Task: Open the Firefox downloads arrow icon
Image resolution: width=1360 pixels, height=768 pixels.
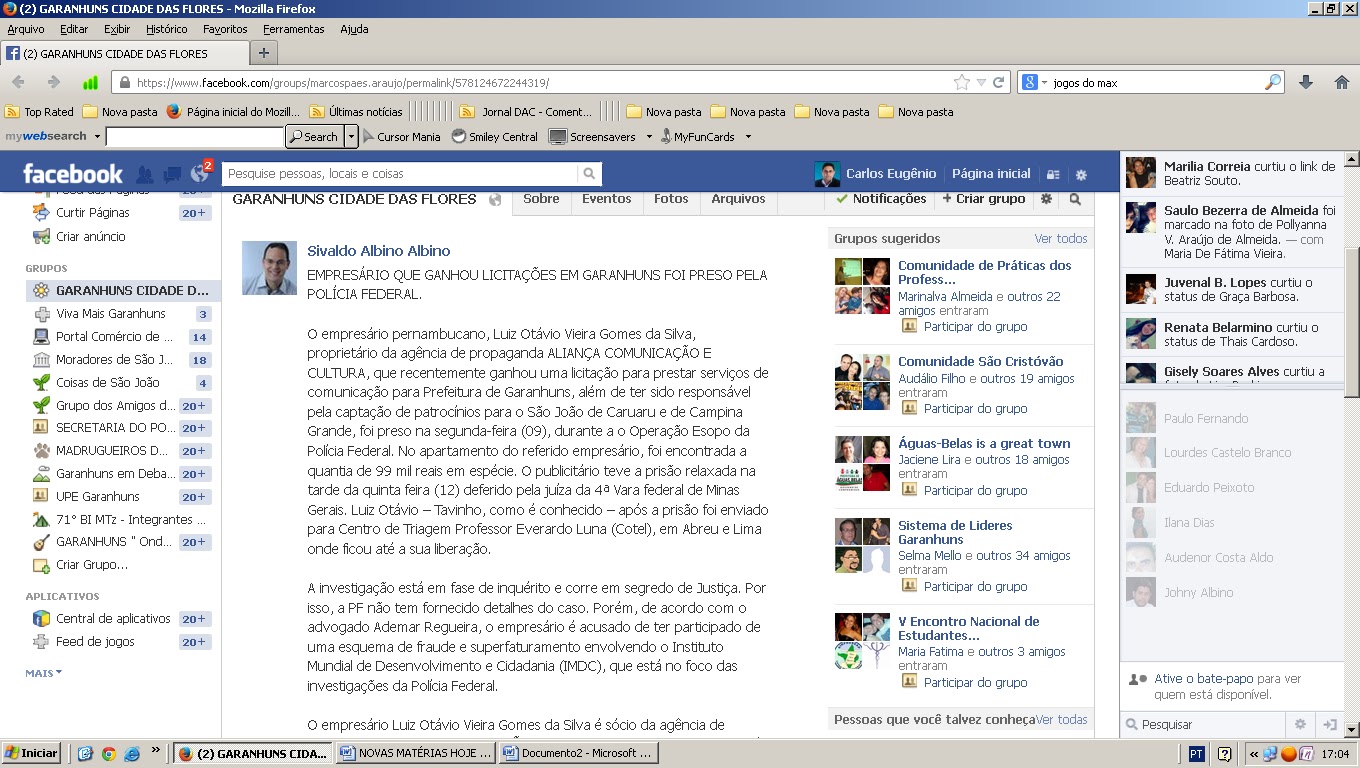Action: point(1306,82)
